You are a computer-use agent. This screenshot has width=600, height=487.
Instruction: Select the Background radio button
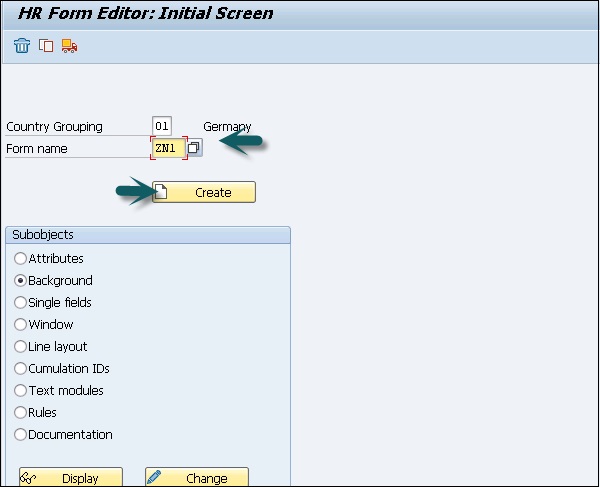(20, 281)
